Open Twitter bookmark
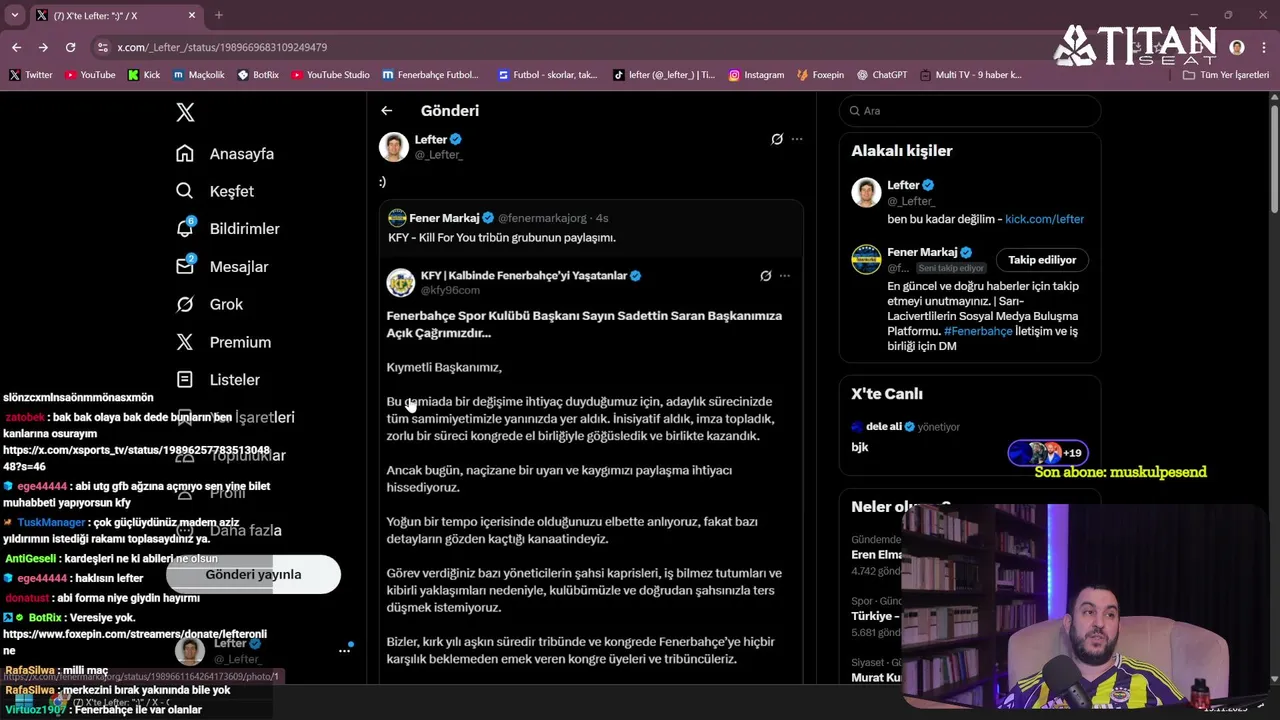1280x720 pixels. coord(31,75)
